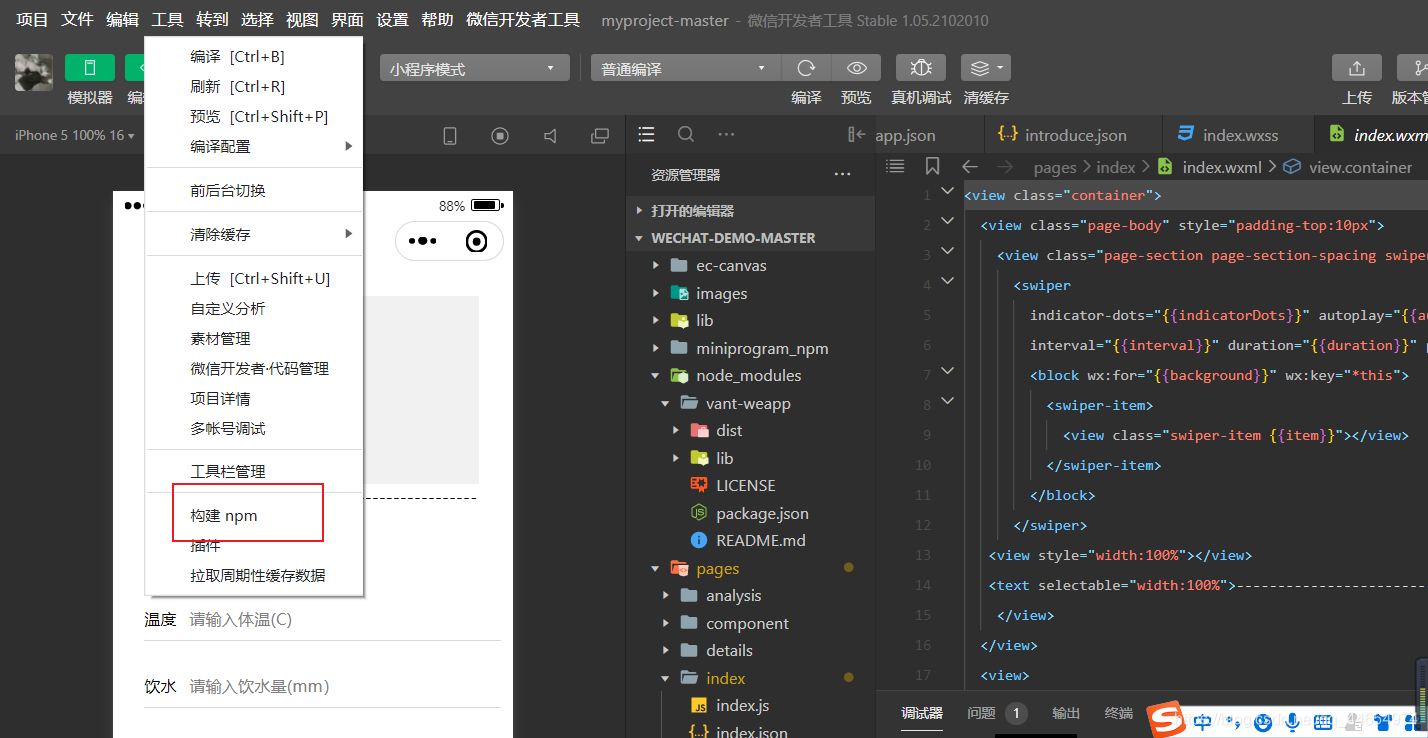Select 编译 [Ctrl+B] menu item

point(254,57)
